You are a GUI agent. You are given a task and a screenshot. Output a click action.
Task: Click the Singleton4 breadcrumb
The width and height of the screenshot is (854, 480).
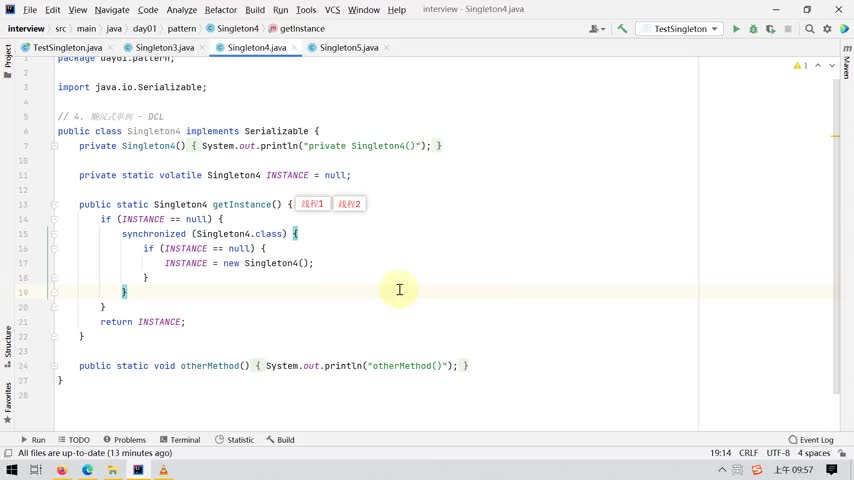[x=233, y=29]
